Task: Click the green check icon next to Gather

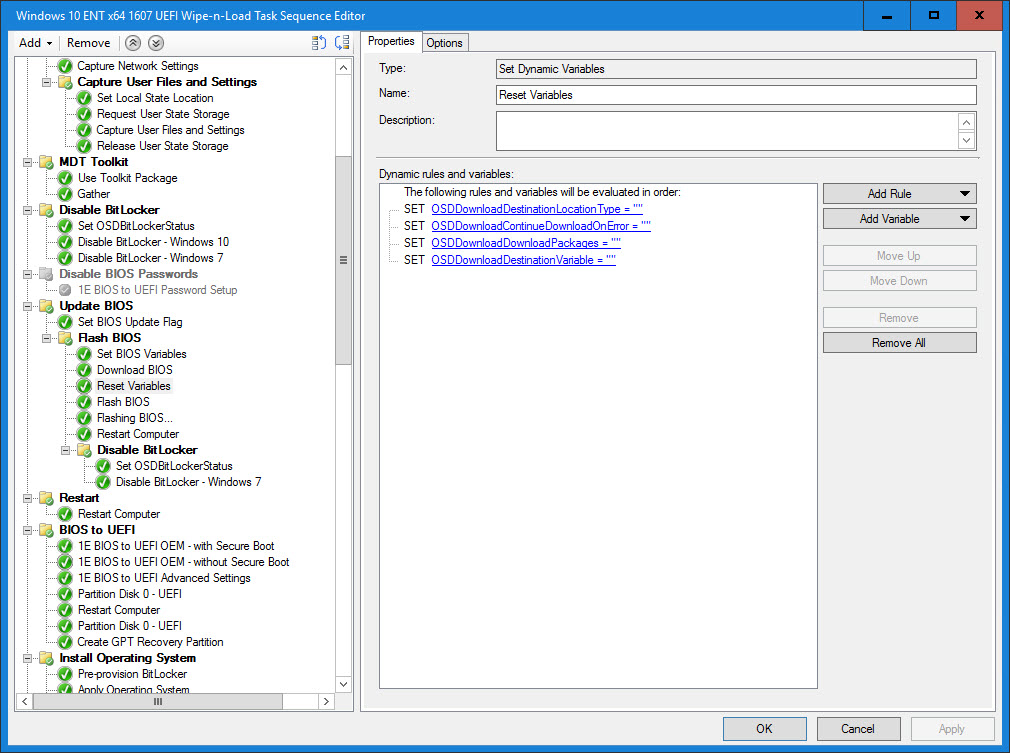Action: tap(65, 194)
